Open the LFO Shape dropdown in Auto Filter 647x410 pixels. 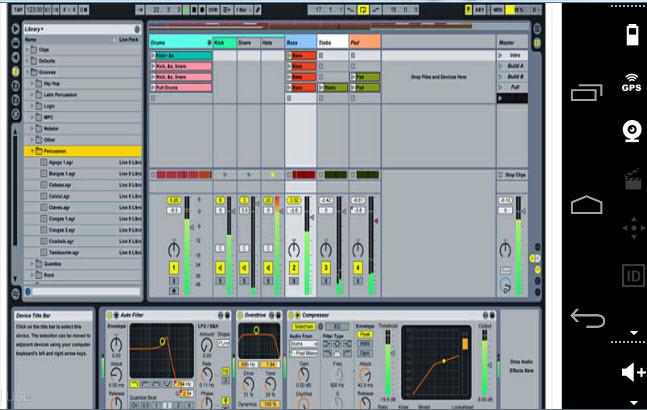224,344
